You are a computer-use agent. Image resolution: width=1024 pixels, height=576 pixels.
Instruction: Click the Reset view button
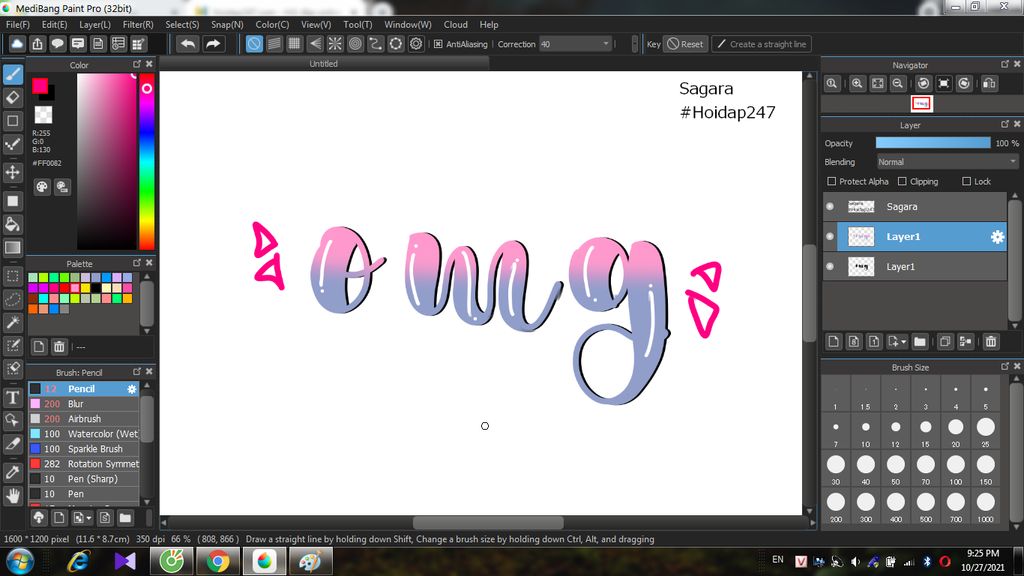click(686, 43)
